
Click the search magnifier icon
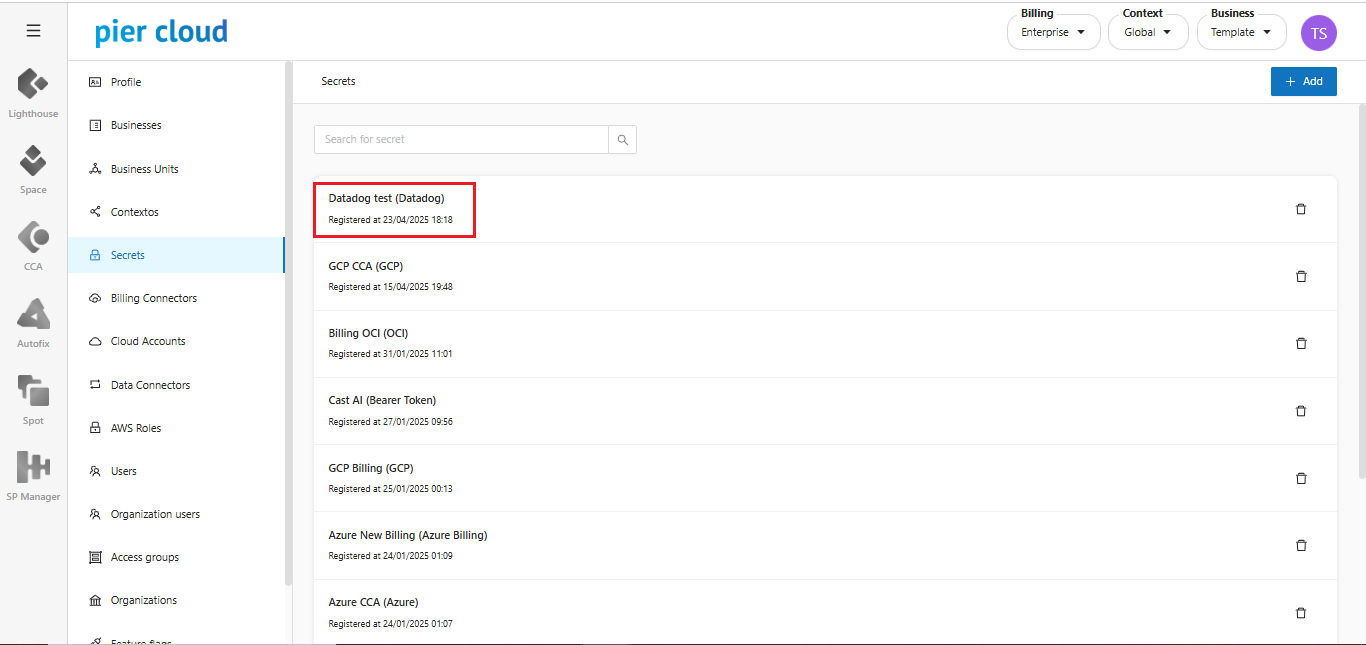[622, 140]
